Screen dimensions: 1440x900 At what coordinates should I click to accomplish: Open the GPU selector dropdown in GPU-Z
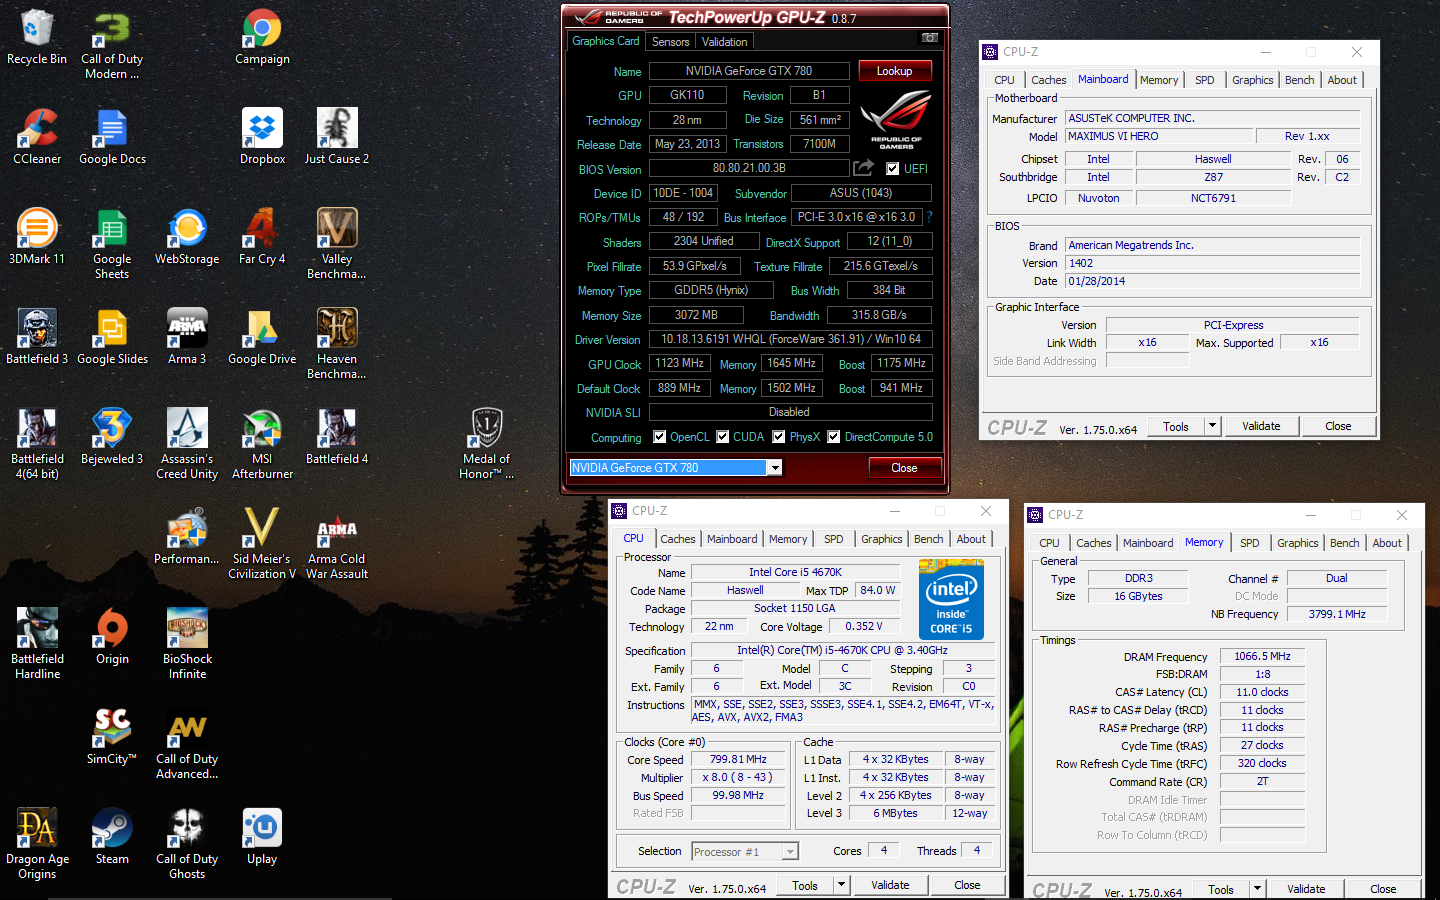[x=774, y=468]
